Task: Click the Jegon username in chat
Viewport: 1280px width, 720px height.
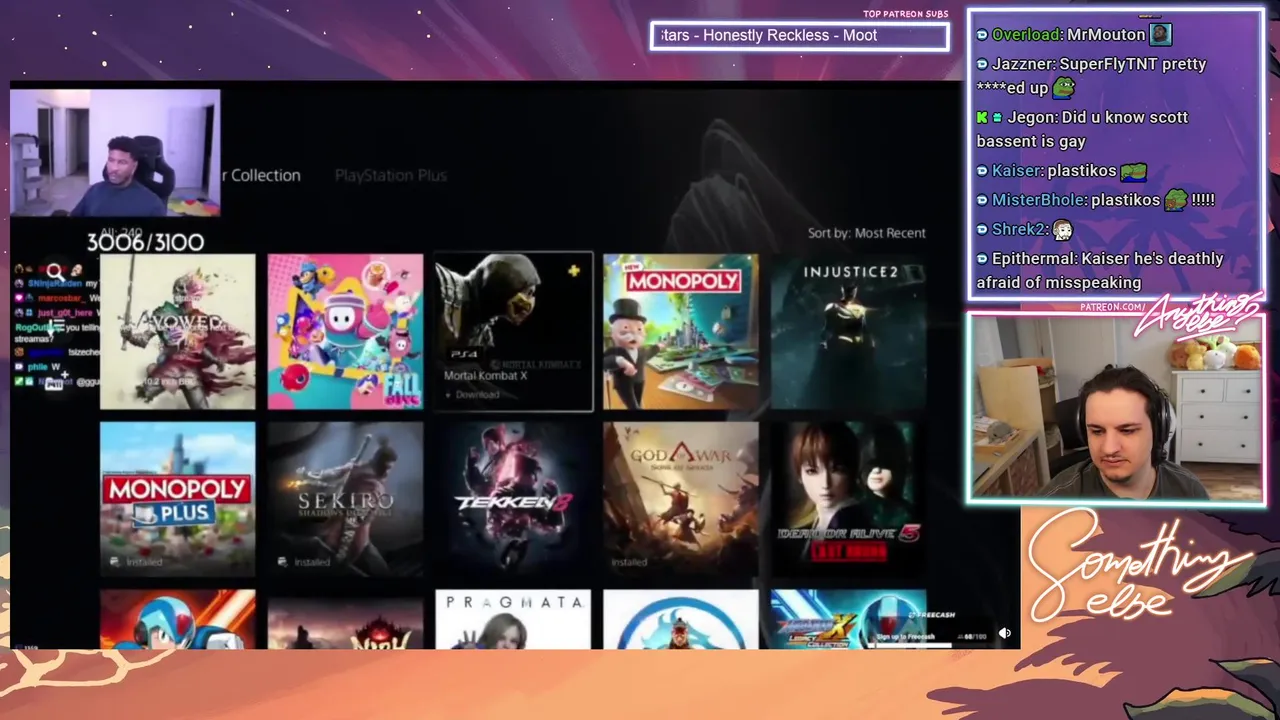Action: point(1030,117)
